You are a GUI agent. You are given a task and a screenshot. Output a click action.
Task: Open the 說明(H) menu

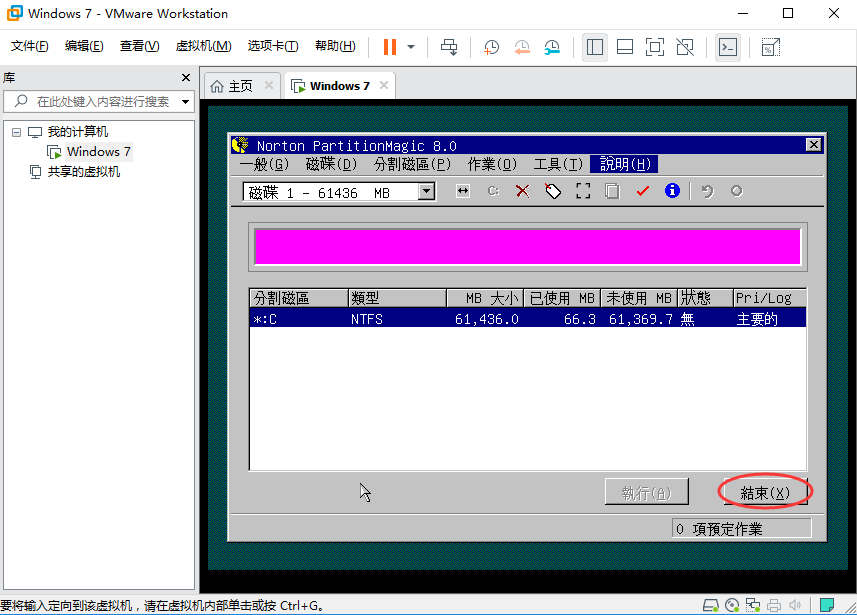coord(624,164)
